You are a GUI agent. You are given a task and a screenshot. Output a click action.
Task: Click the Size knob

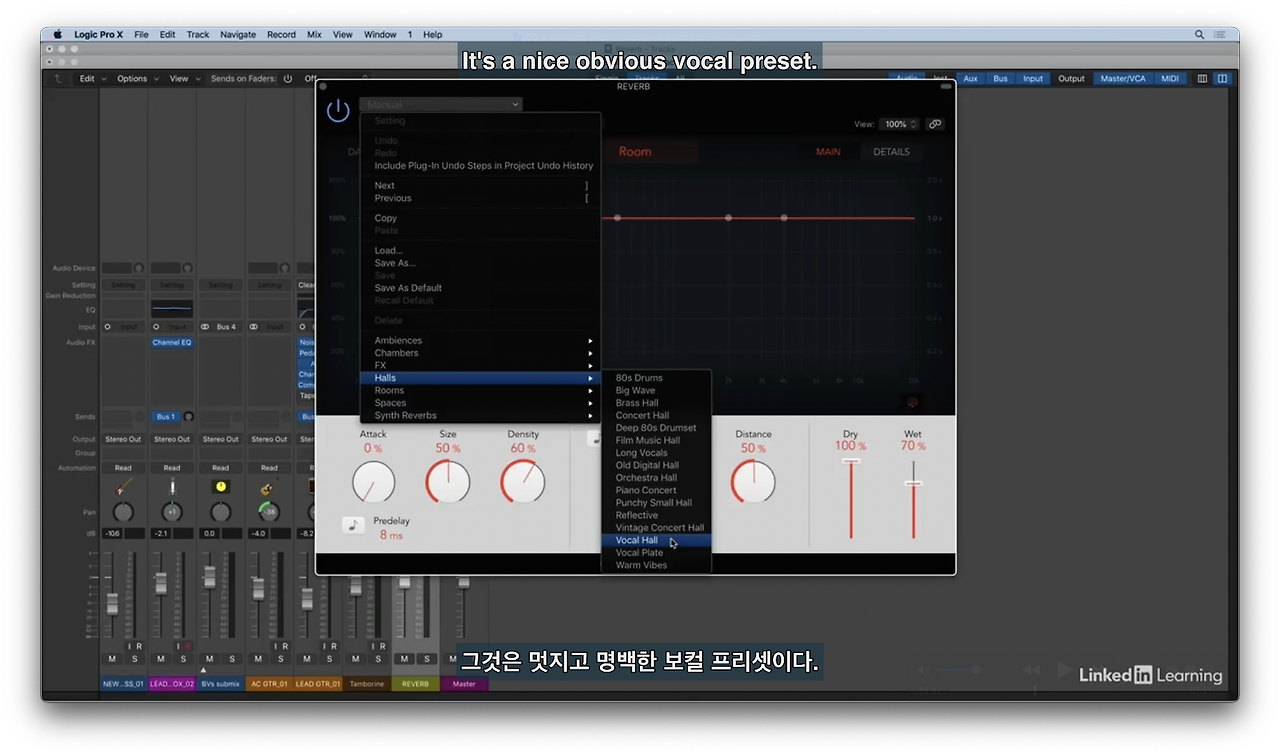[x=448, y=483]
